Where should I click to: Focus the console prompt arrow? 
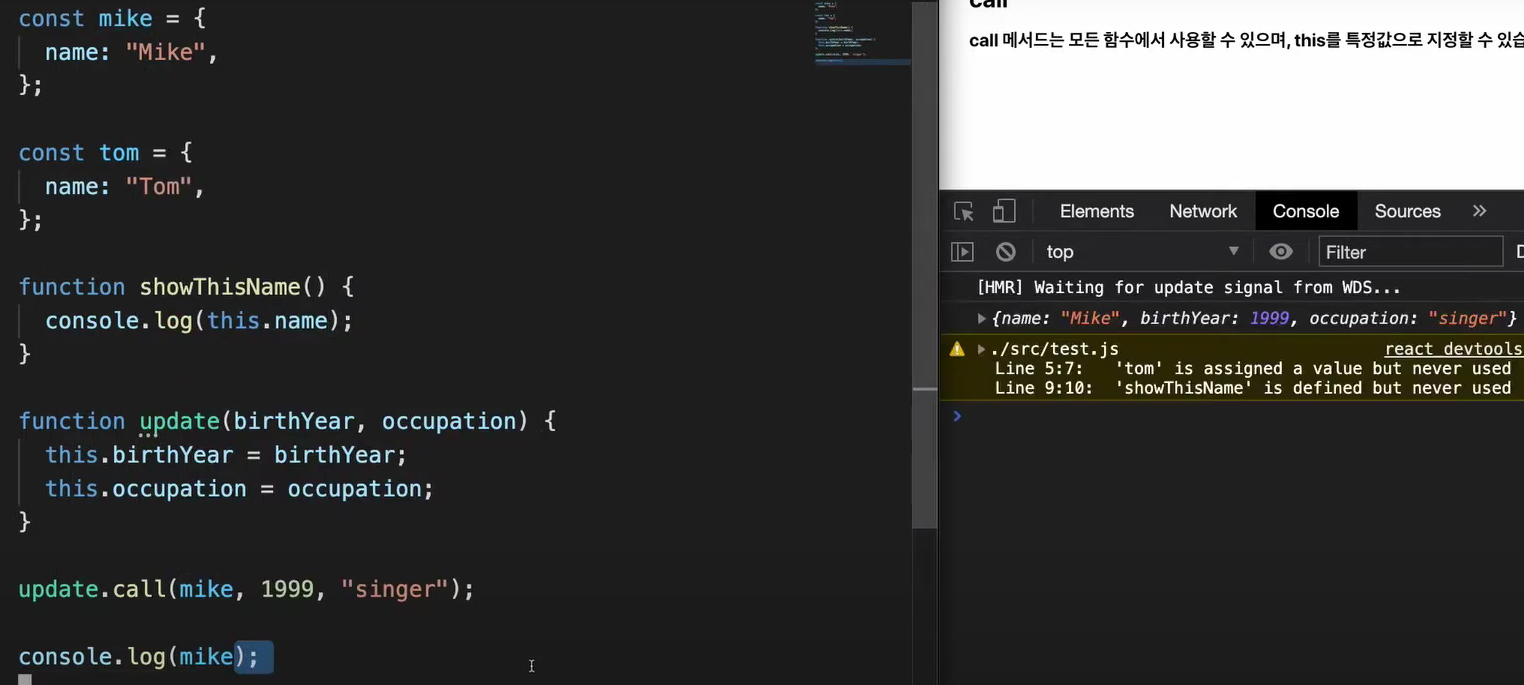(x=957, y=416)
